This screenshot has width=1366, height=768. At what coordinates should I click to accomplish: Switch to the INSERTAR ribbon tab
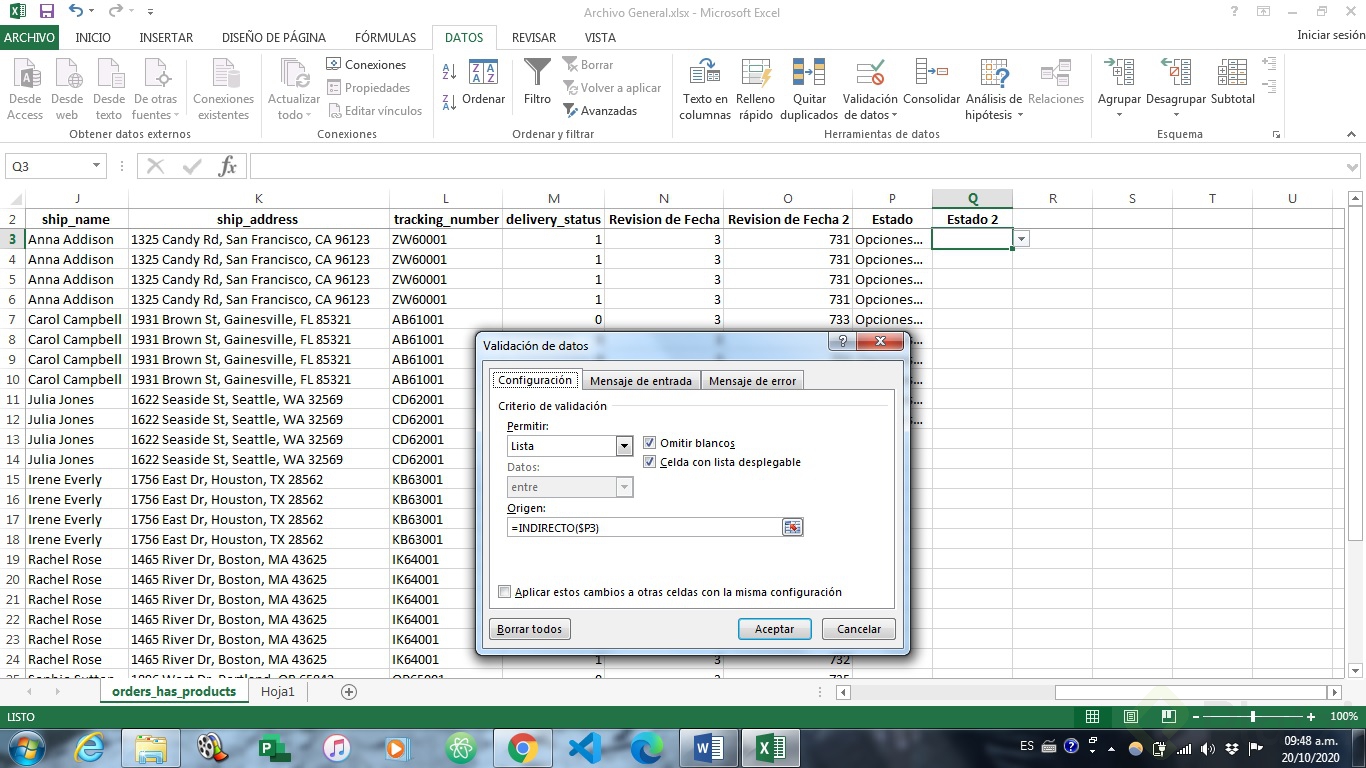click(166, 37)
